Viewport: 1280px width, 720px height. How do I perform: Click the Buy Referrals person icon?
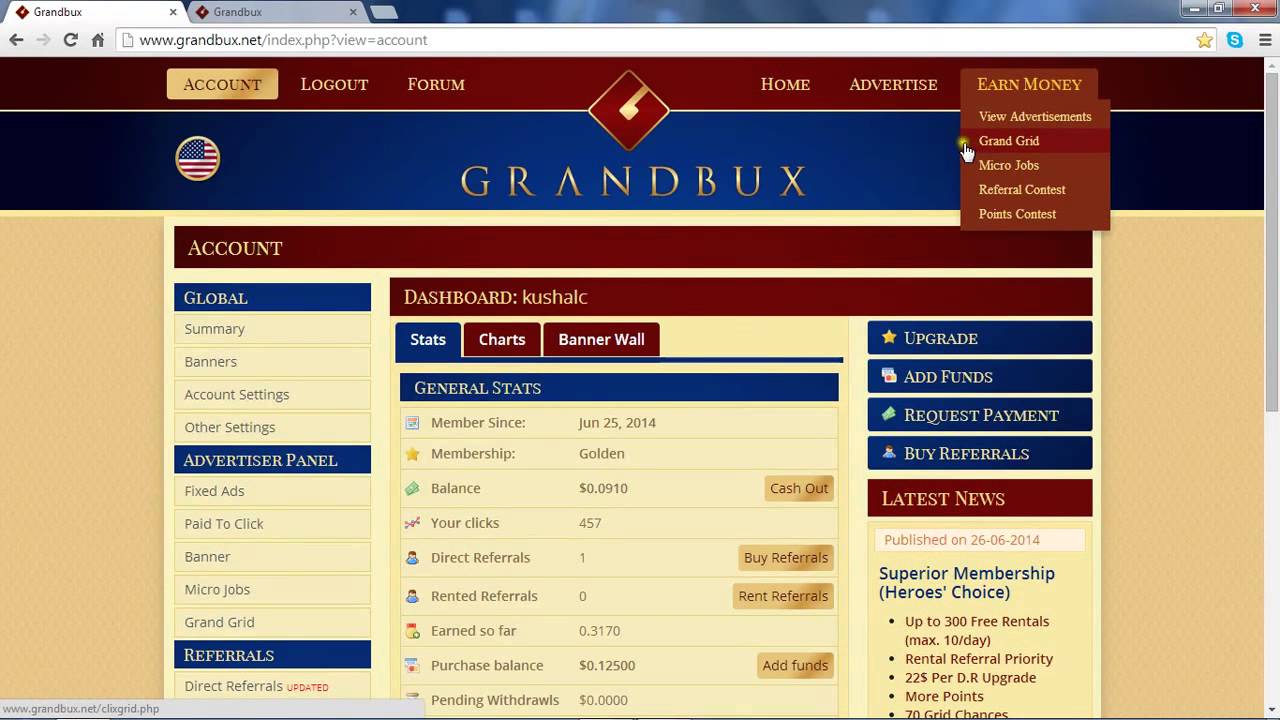point(889,452)
